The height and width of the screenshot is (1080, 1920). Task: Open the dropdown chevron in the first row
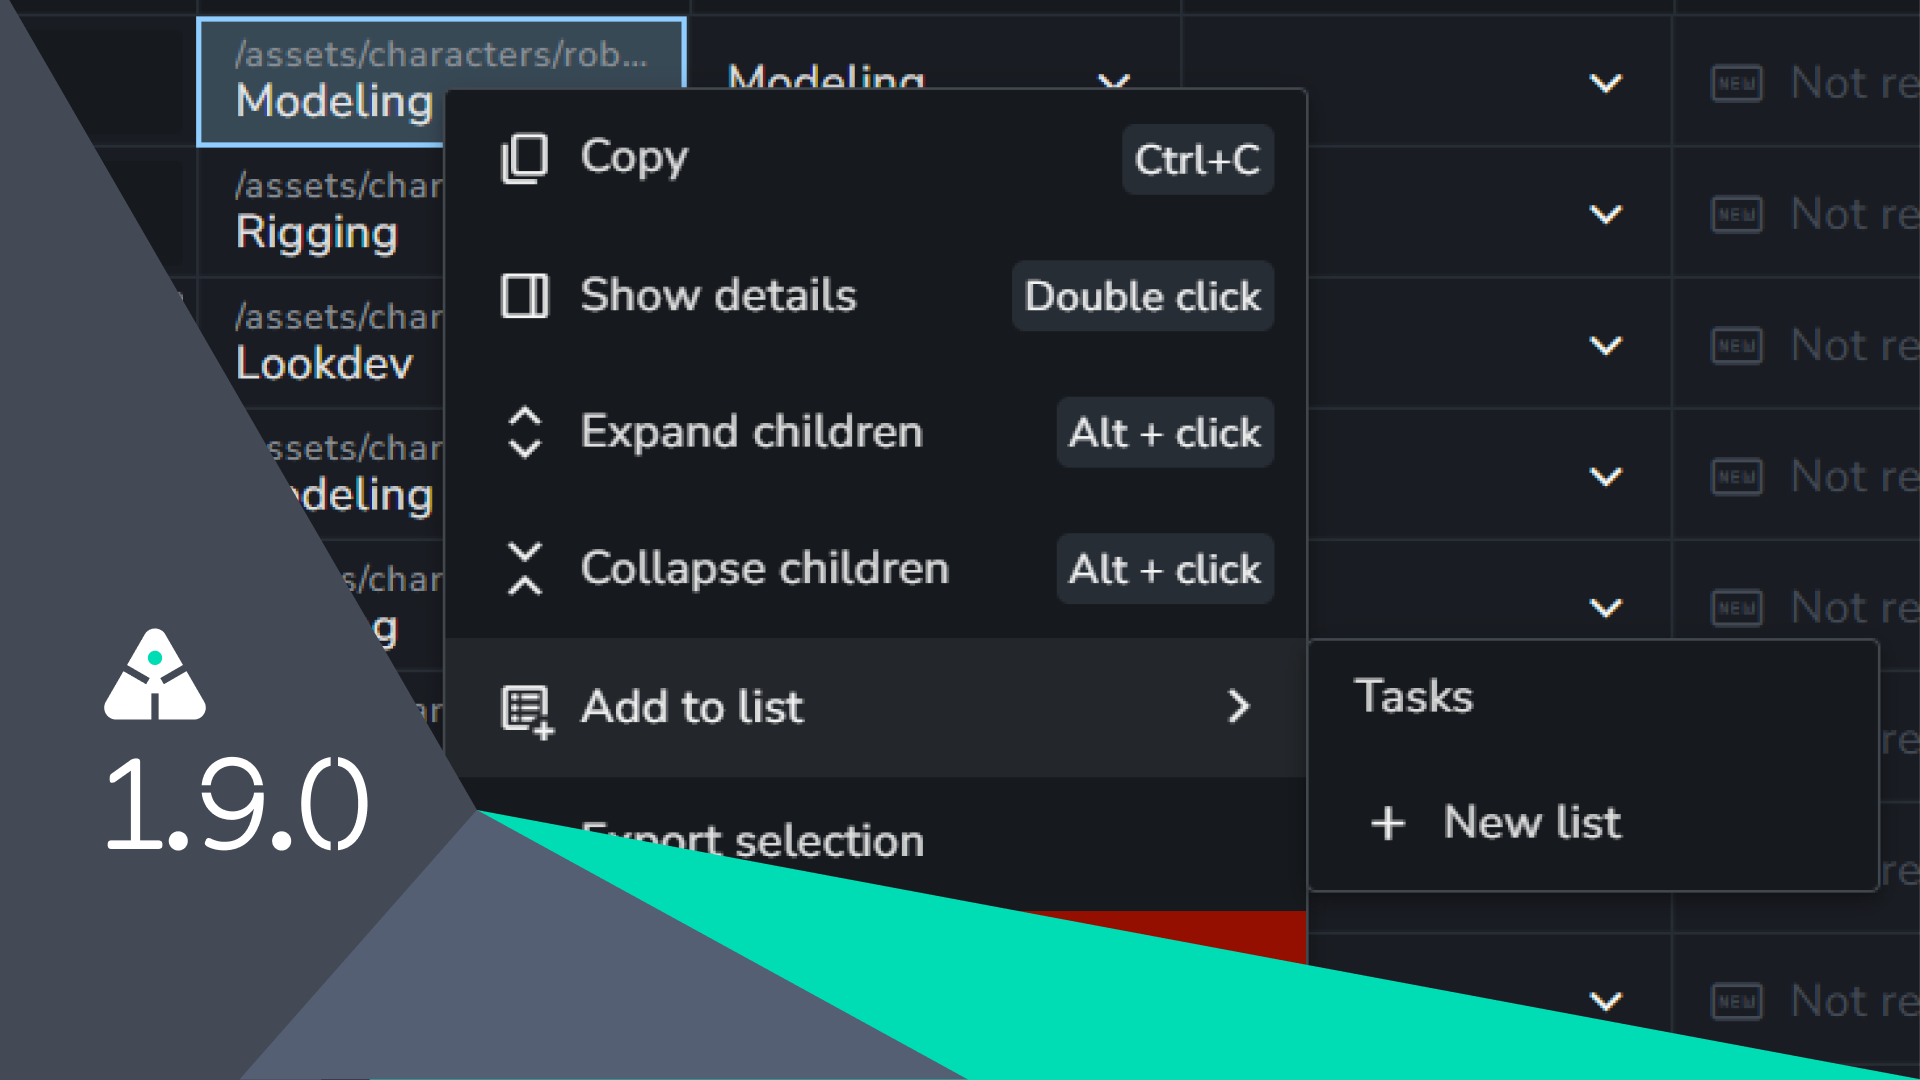1605,84
